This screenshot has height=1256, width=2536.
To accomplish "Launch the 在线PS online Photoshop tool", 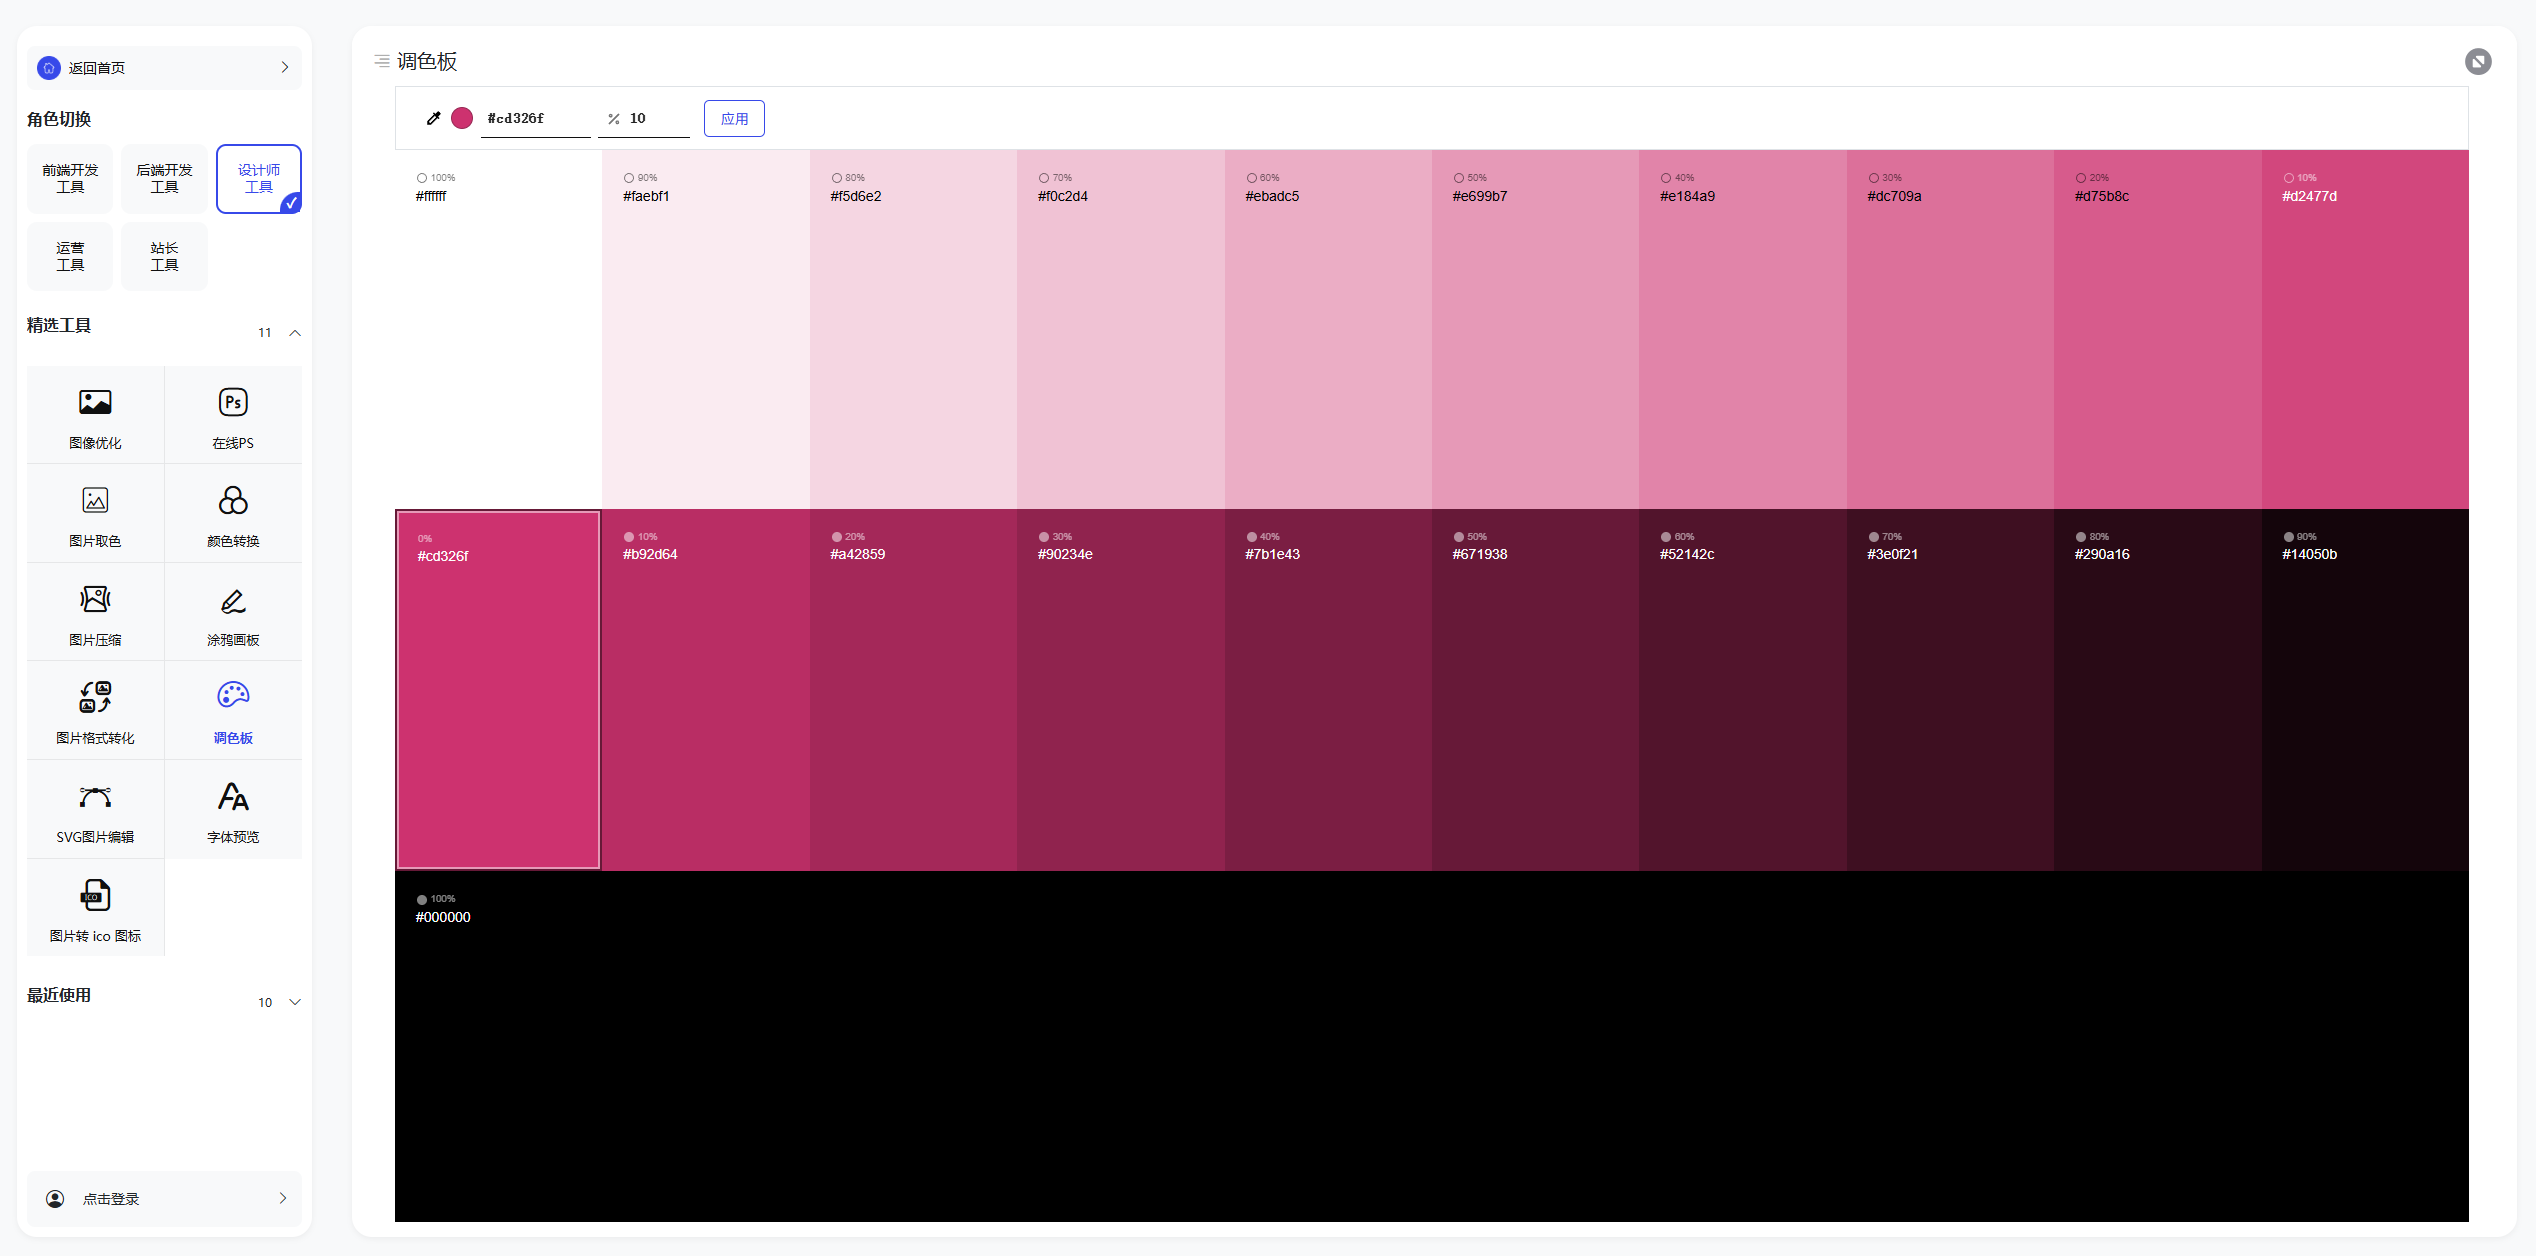I will (233, 416).
